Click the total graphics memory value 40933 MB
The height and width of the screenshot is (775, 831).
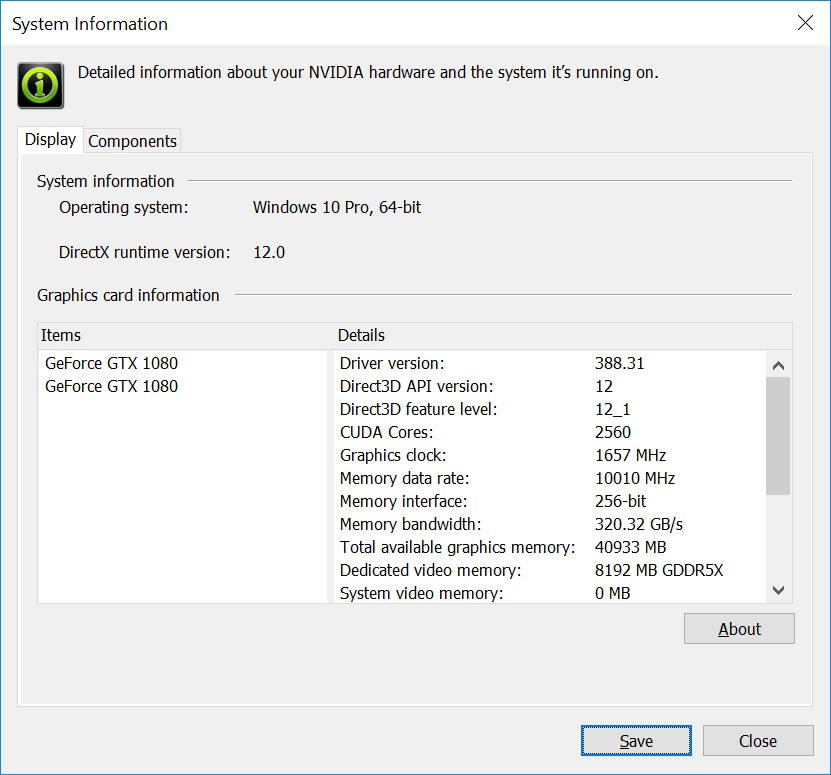click(630, 547)
